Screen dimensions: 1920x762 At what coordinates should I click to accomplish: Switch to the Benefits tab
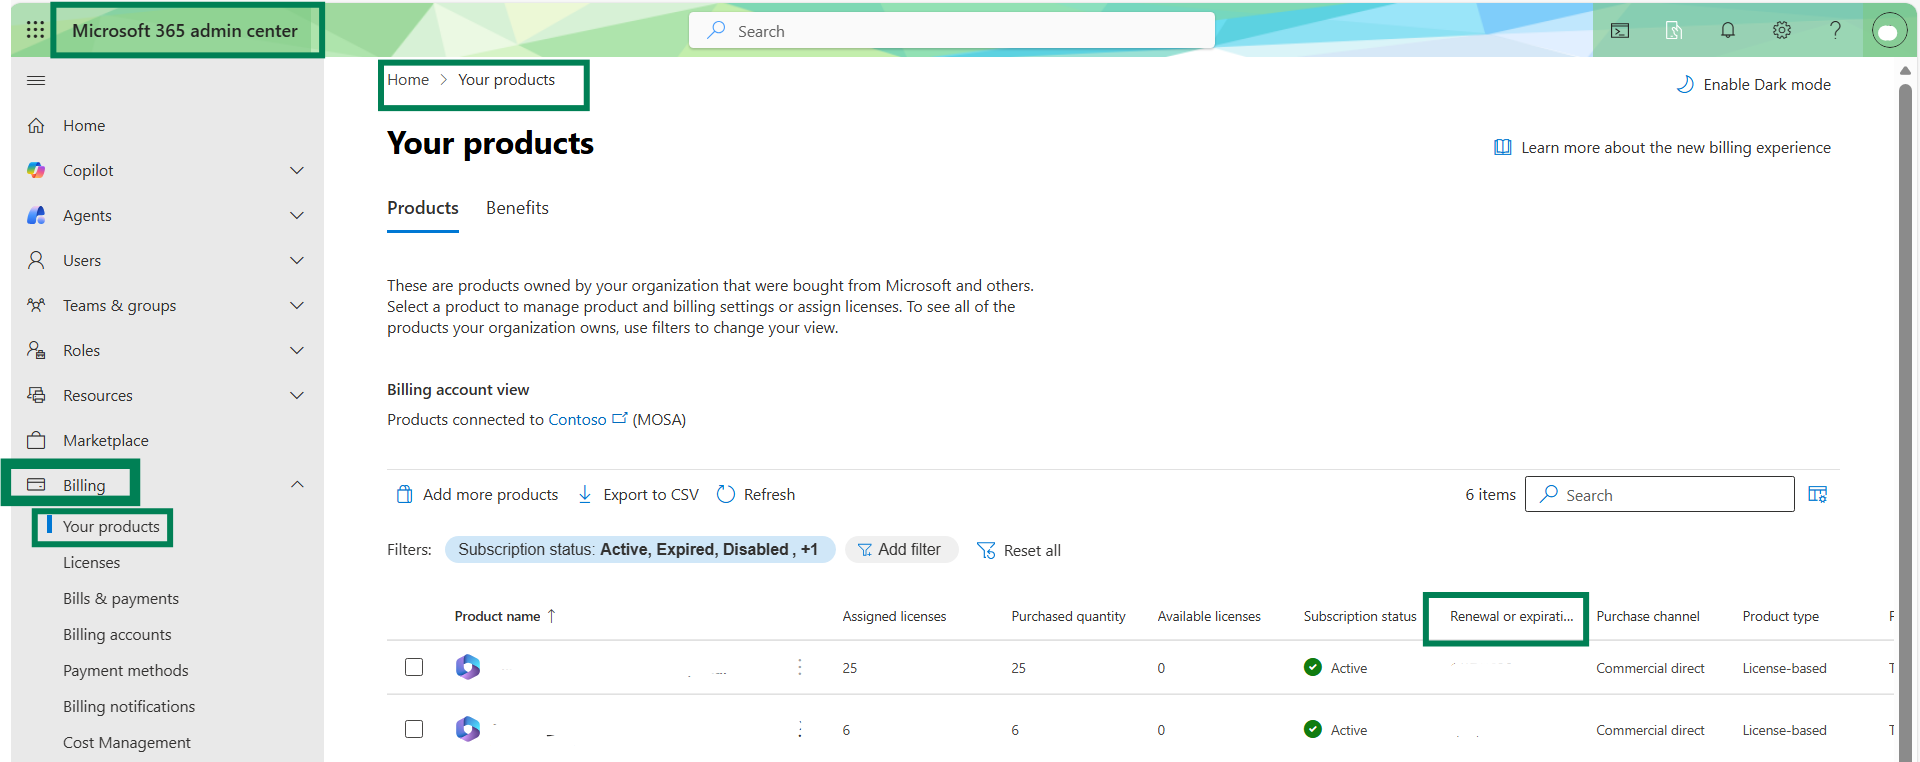[x=517, y=208]
